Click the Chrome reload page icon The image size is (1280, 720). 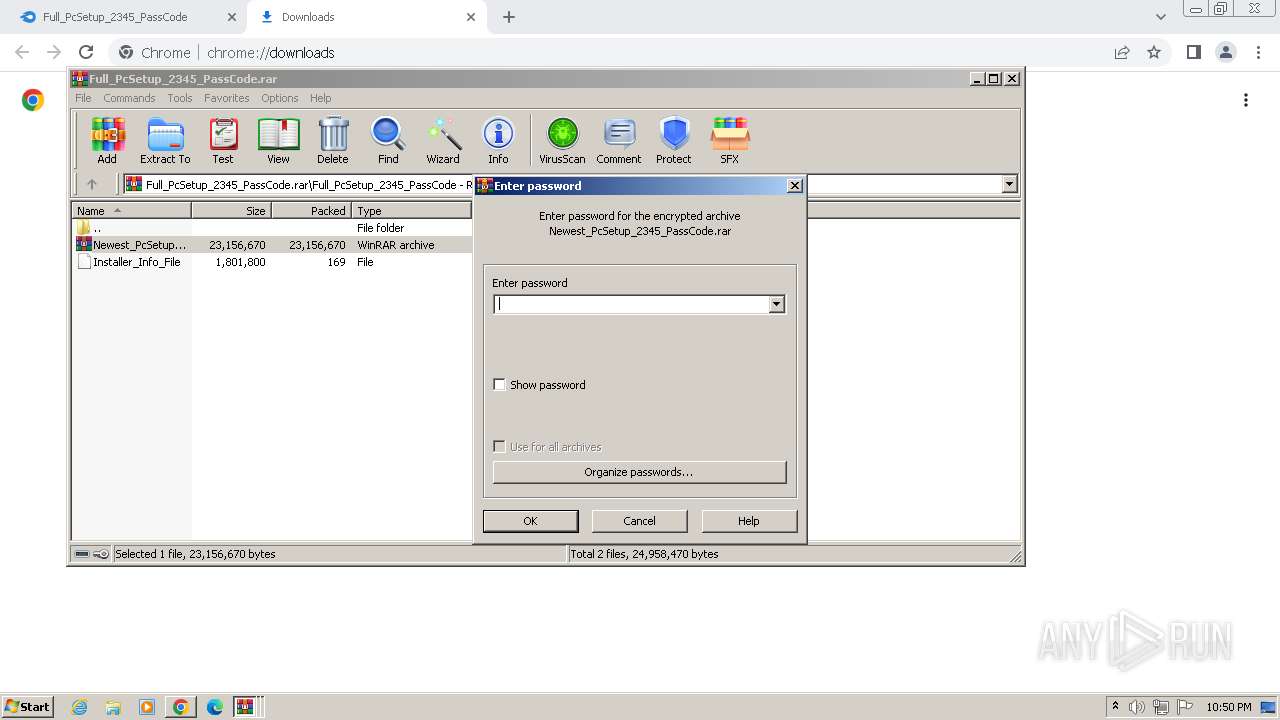[x=86, y=52]
